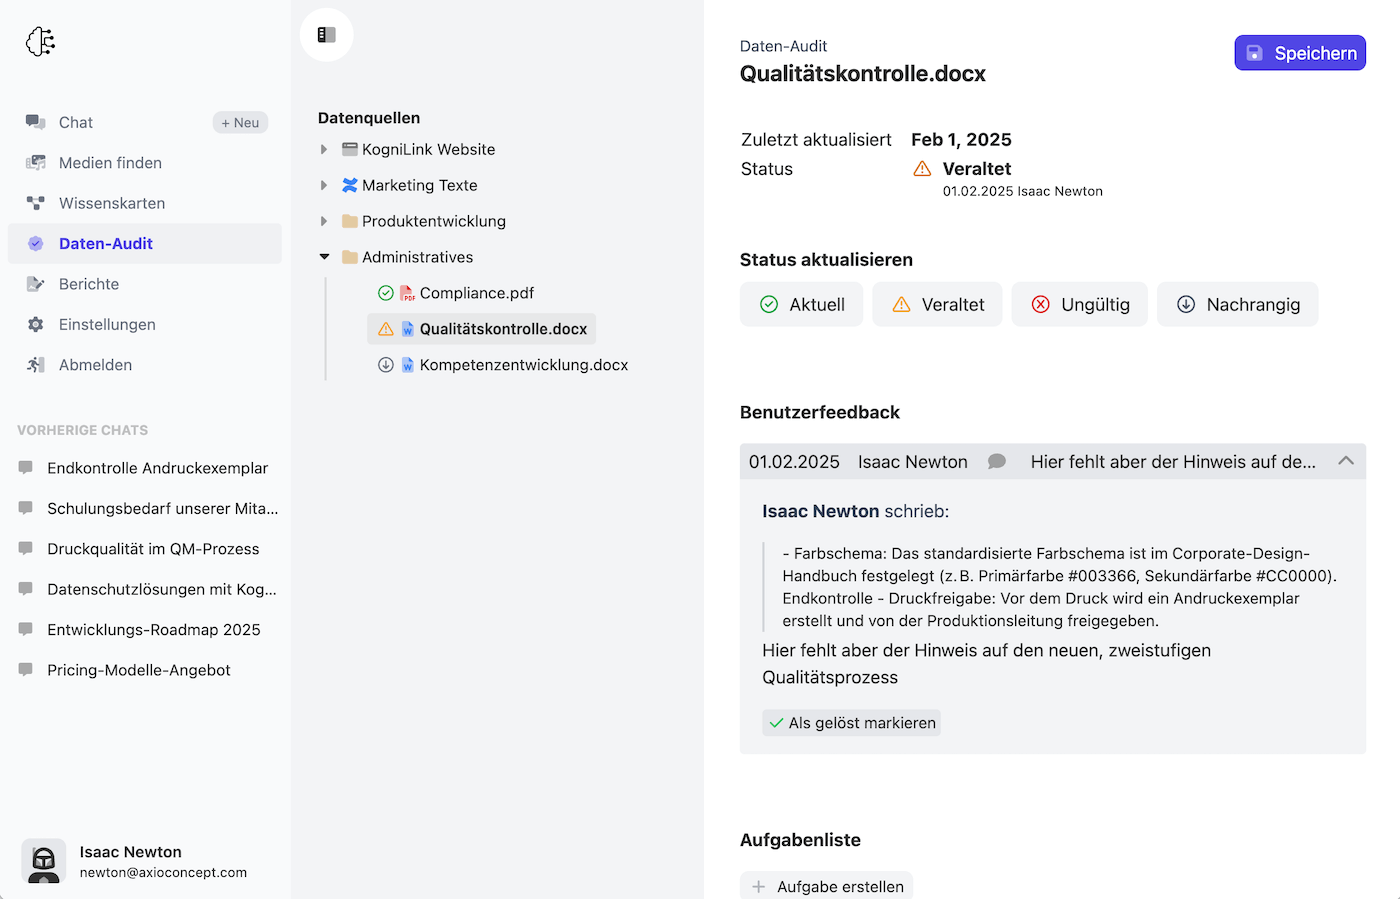This screenshot has width=1400, height=899.
Task: Open the Einstellungen gear icon
Action: (x=33, y=324)
